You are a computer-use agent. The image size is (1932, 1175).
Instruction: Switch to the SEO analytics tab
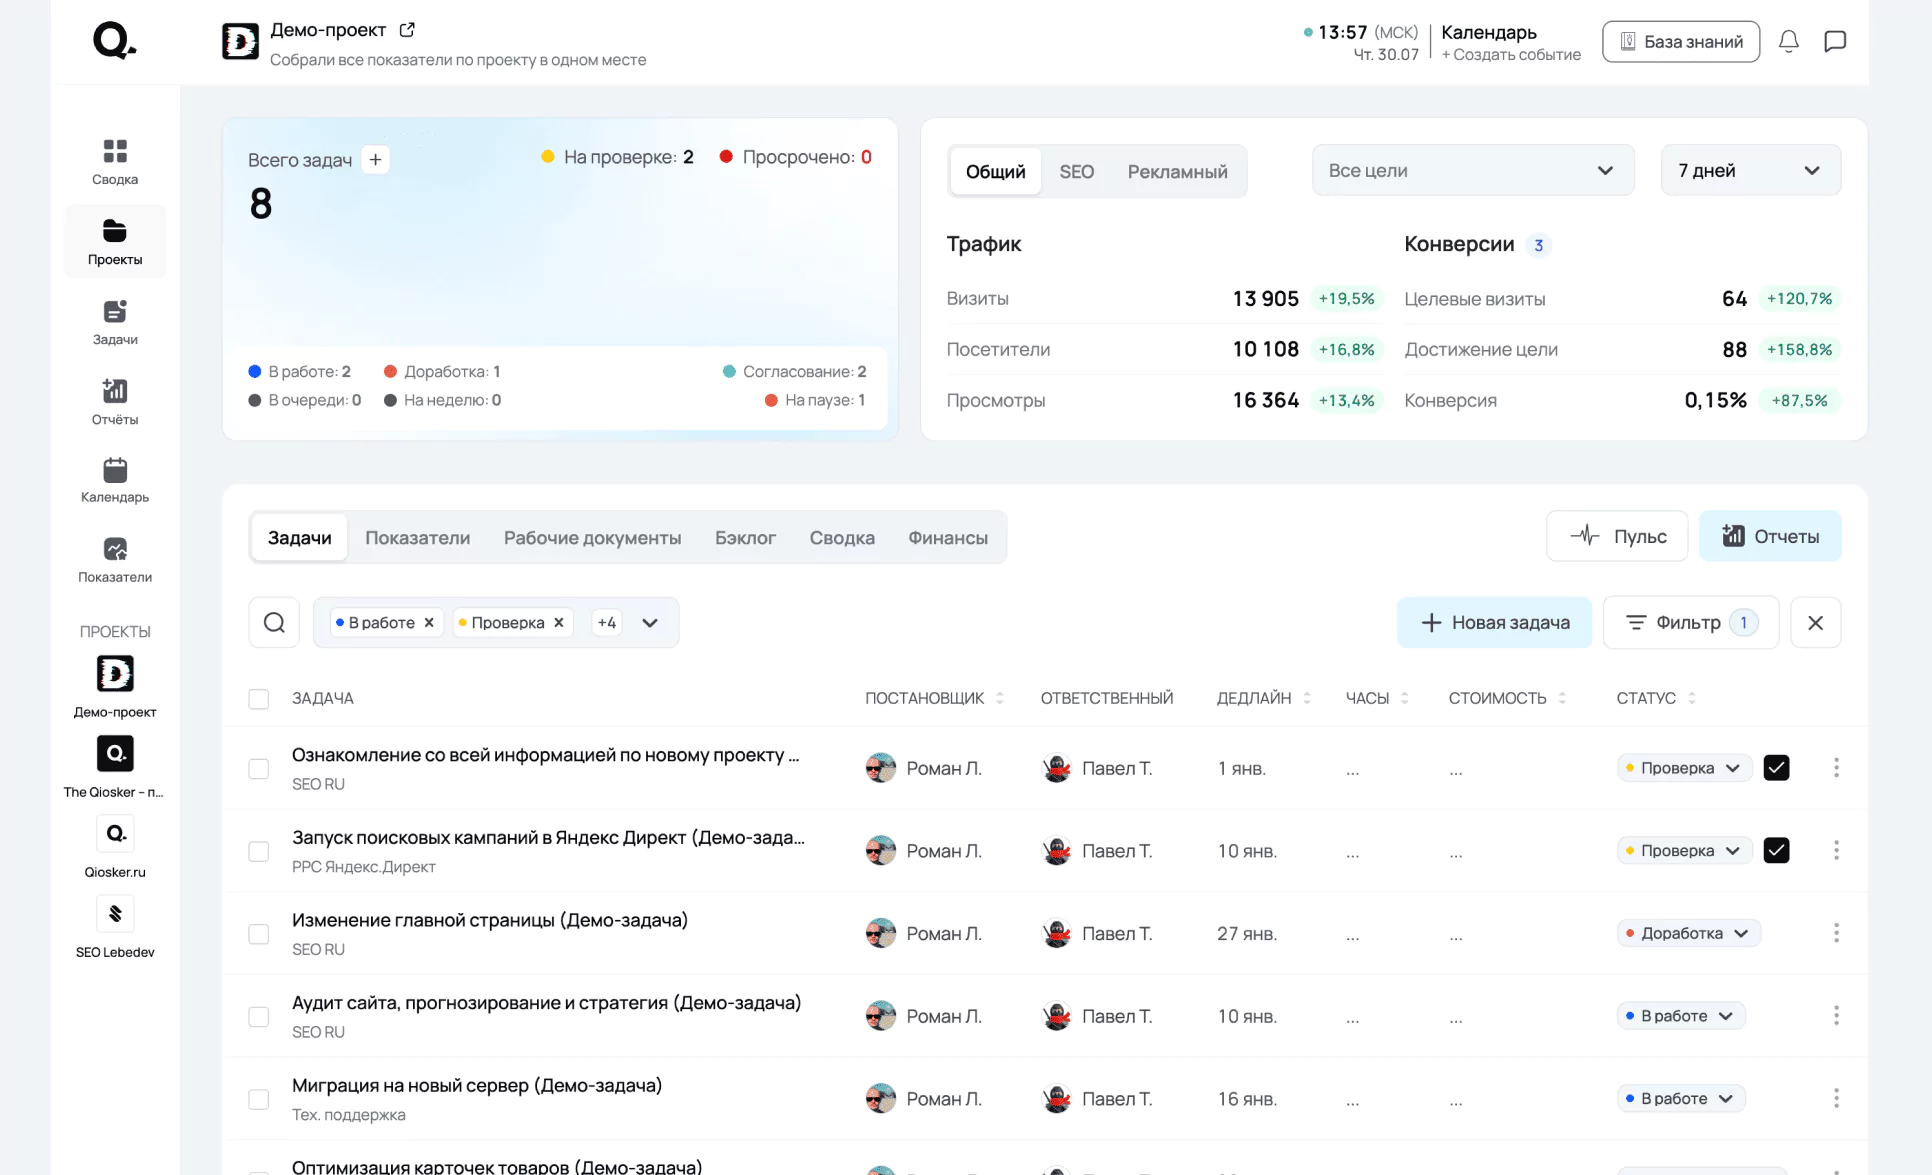pos(1076,171)
